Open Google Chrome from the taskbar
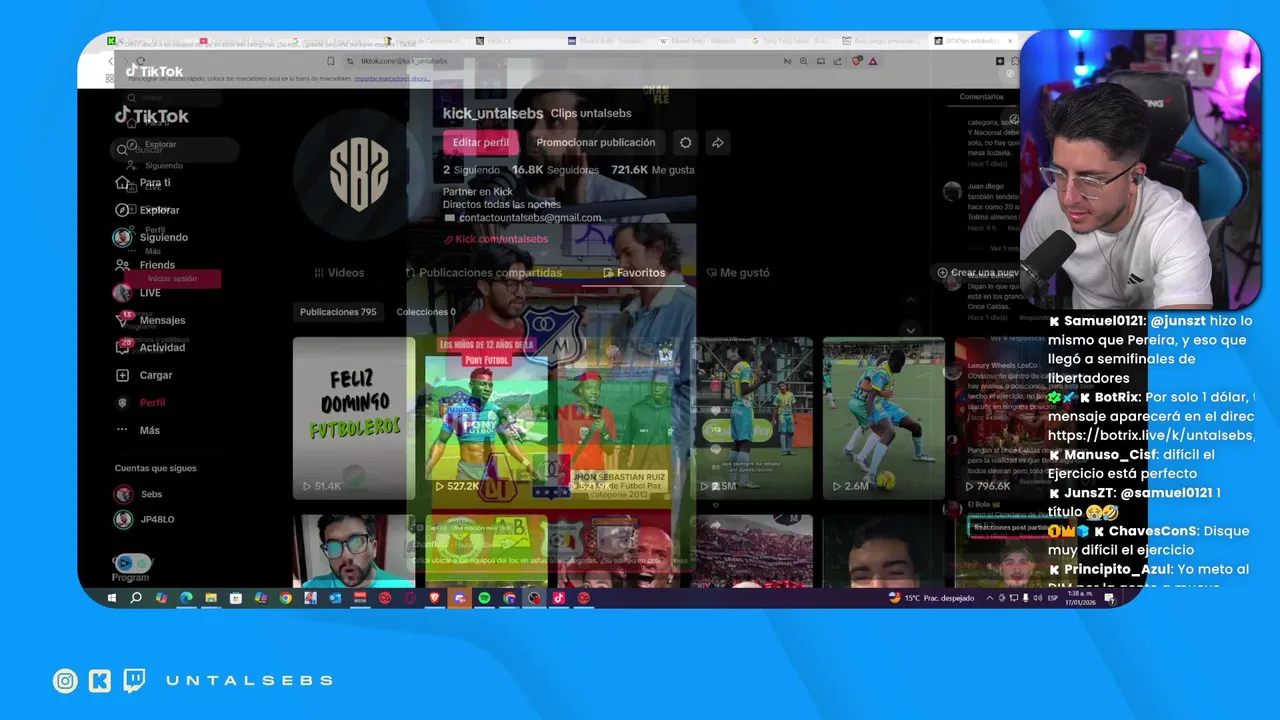1280x720 pixels. pyautogui.click(x=285, y=598)
